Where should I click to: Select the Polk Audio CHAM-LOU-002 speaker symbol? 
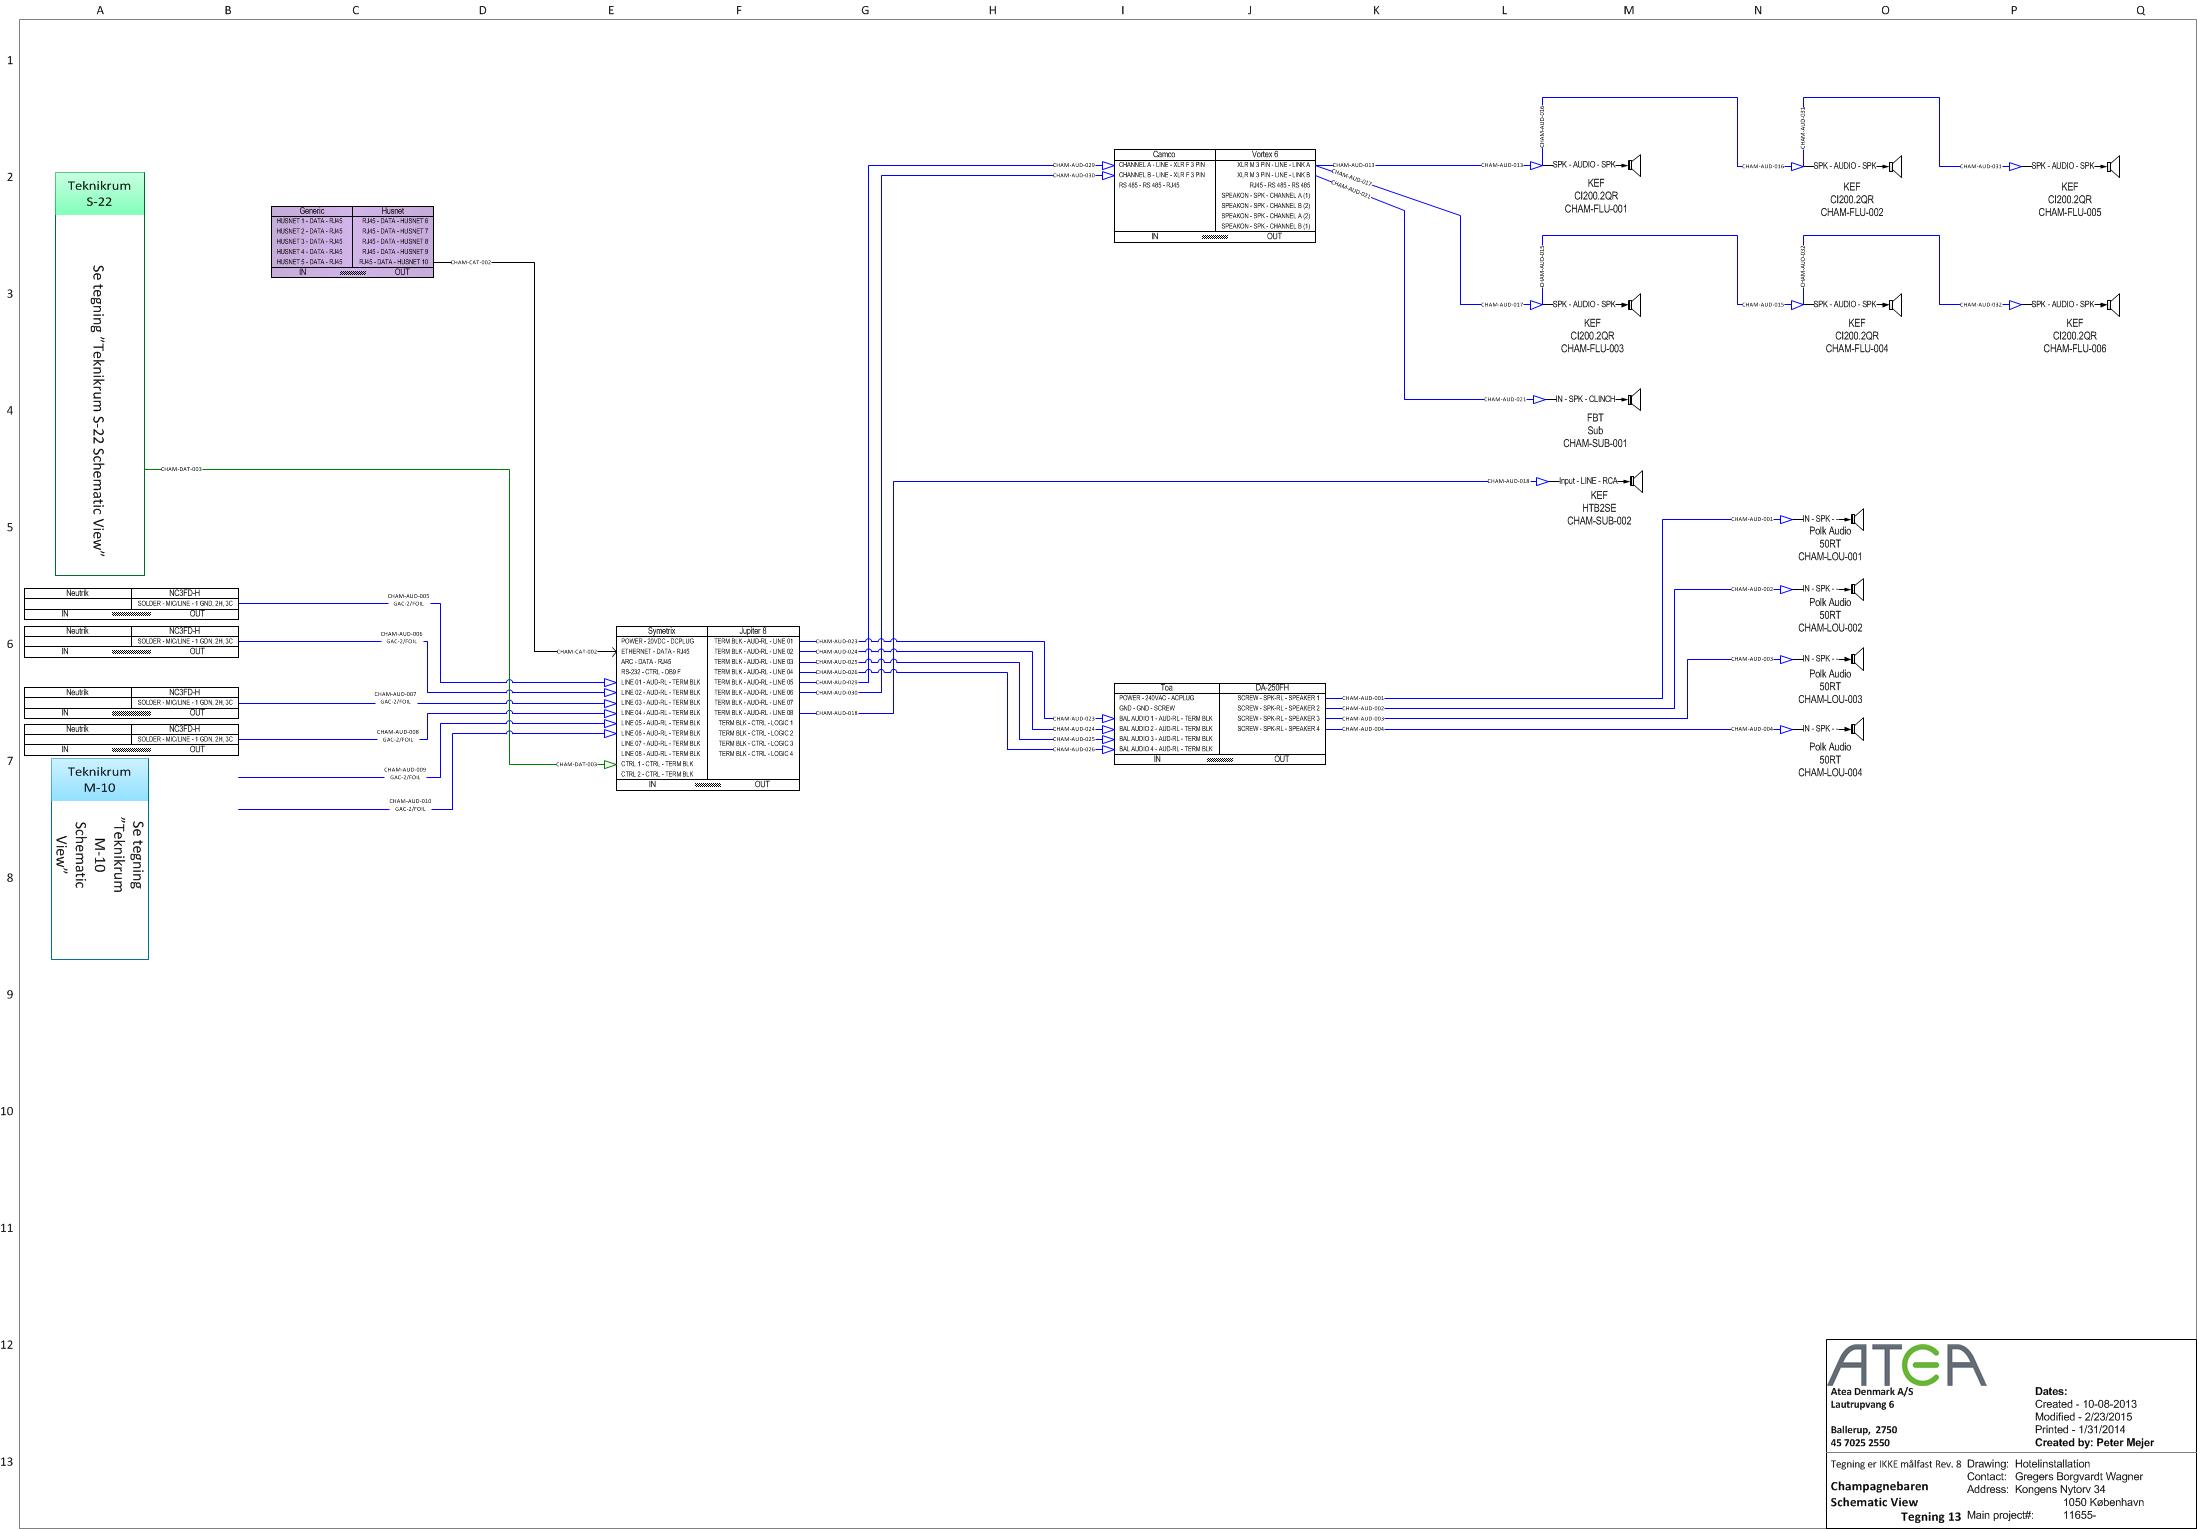coord(1856,589)
